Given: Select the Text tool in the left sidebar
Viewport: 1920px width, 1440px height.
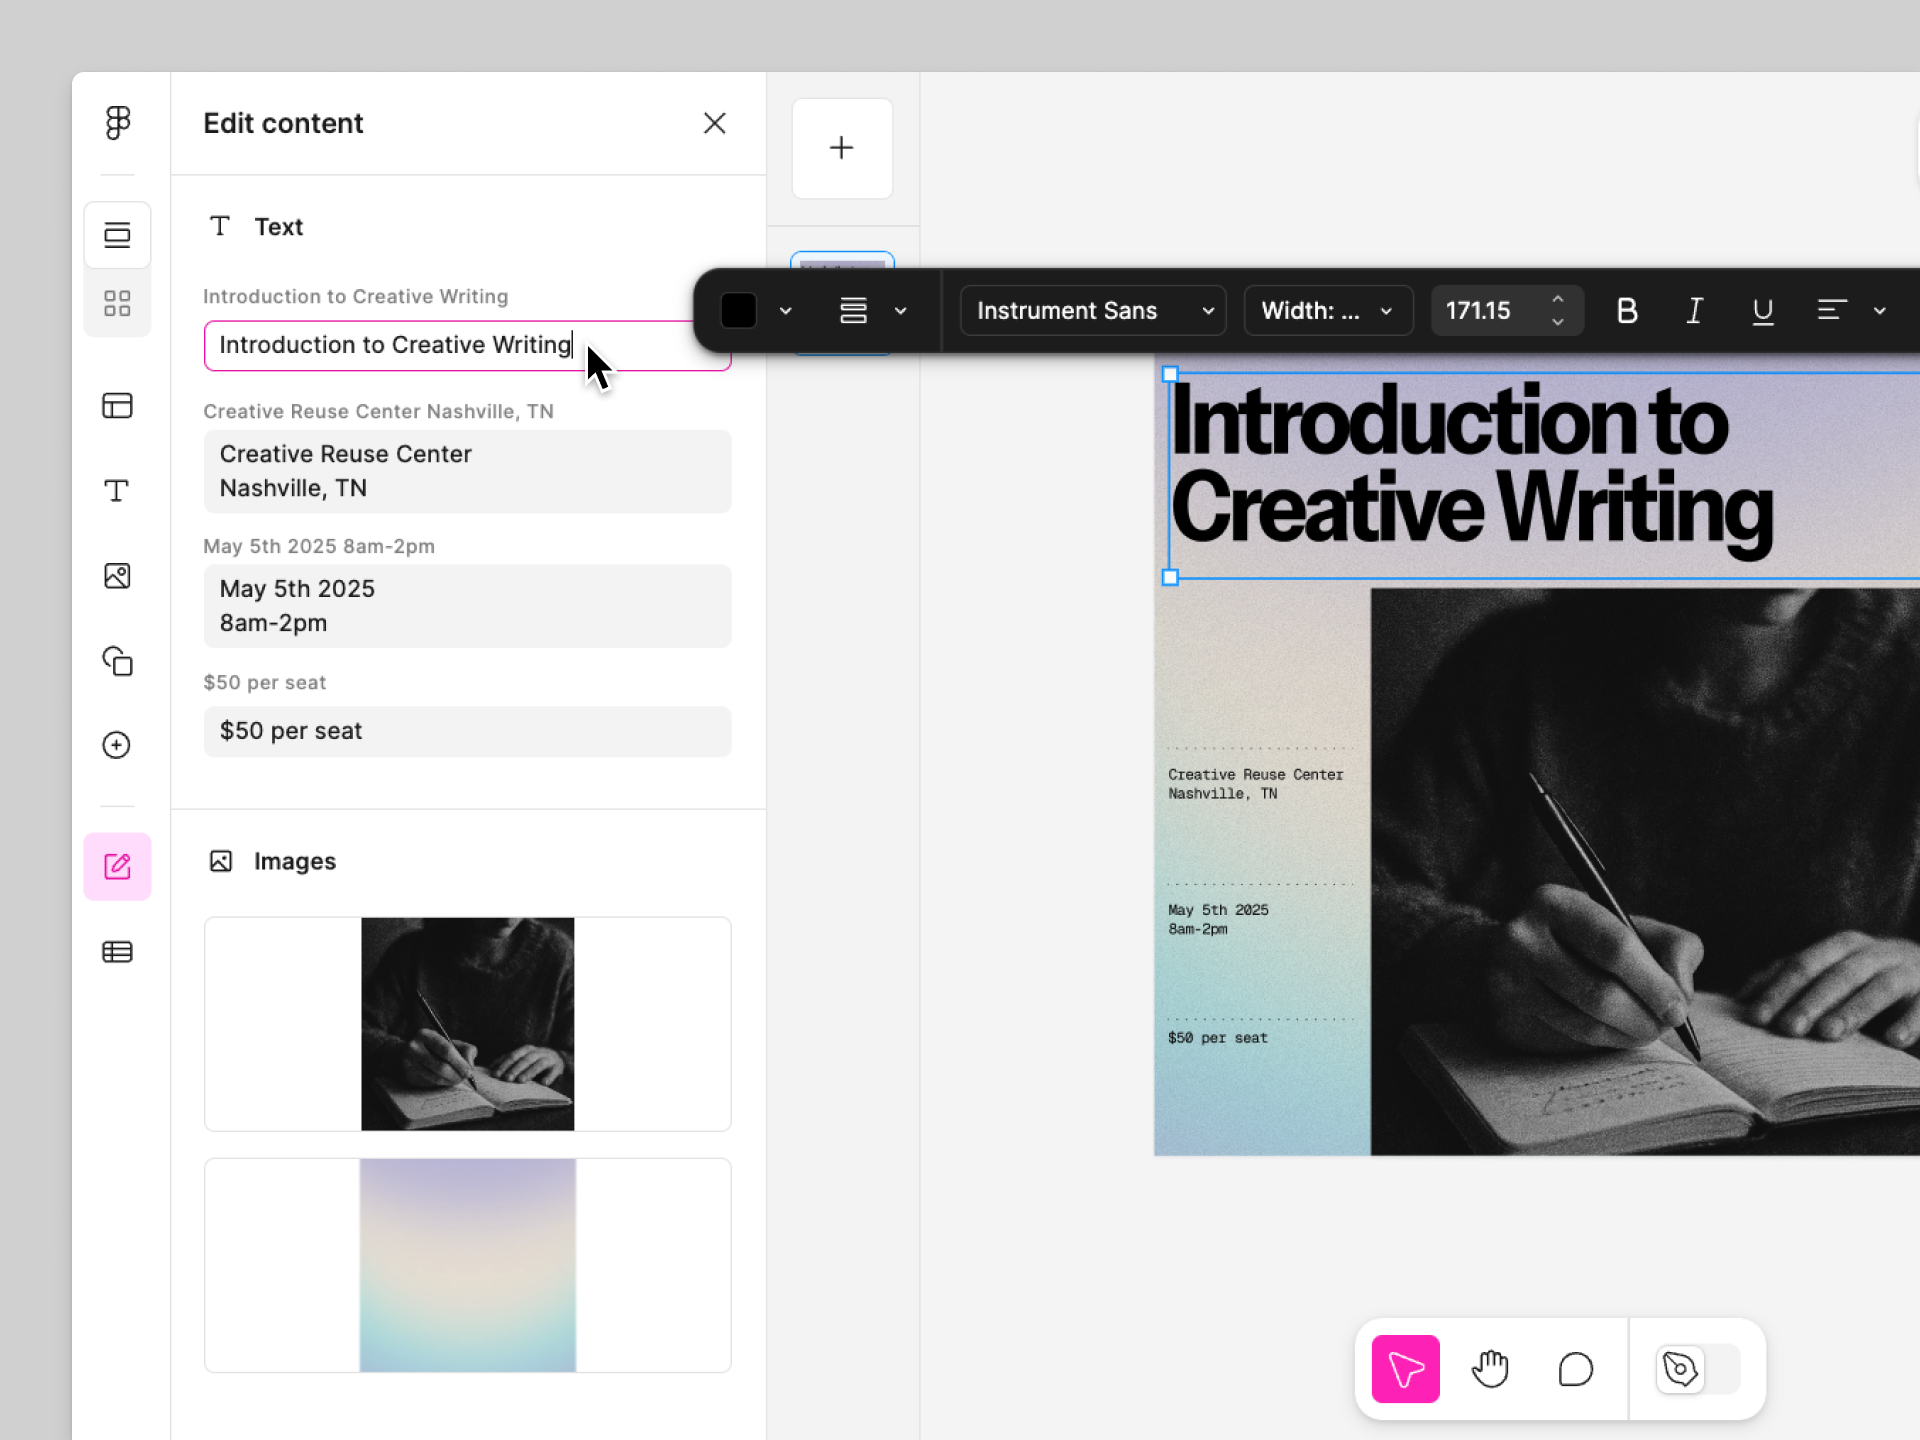Looking at the screenshot, I should pyautogui.click(x=117, y=491).
